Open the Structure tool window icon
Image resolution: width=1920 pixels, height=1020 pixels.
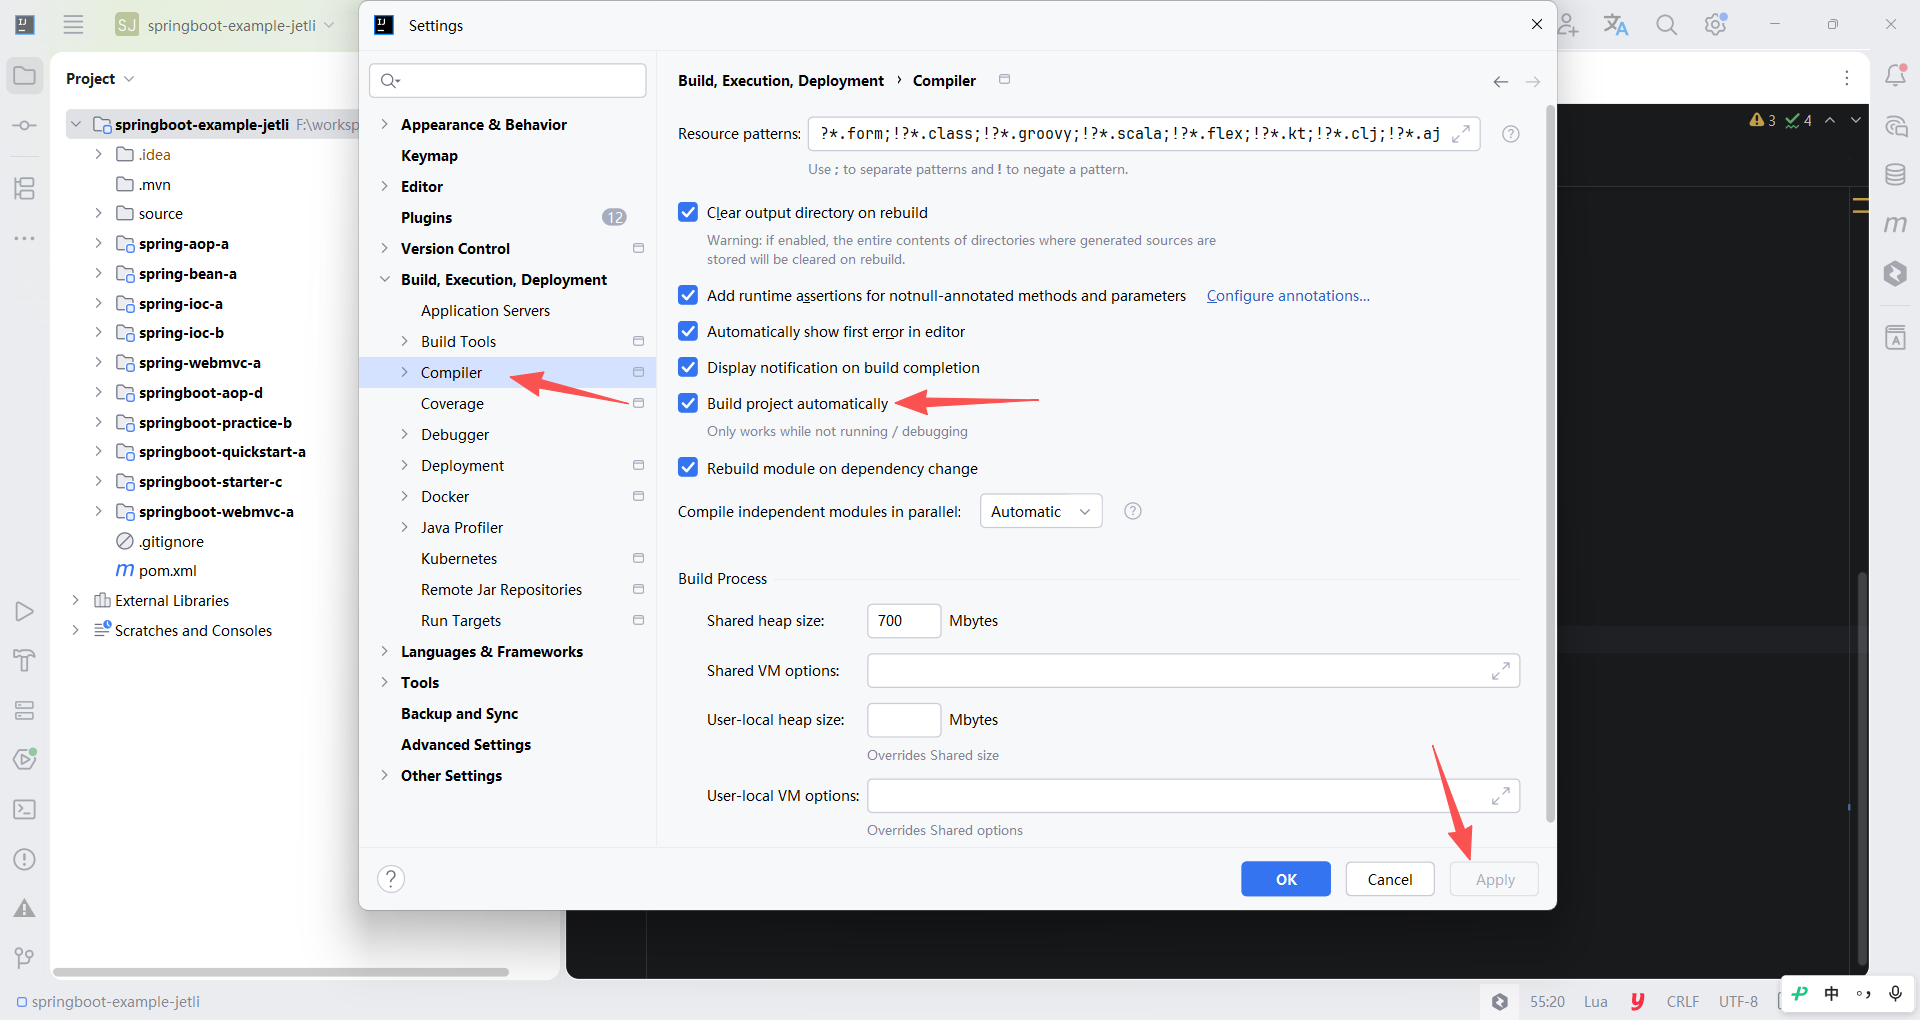click(x=25, y=188)
